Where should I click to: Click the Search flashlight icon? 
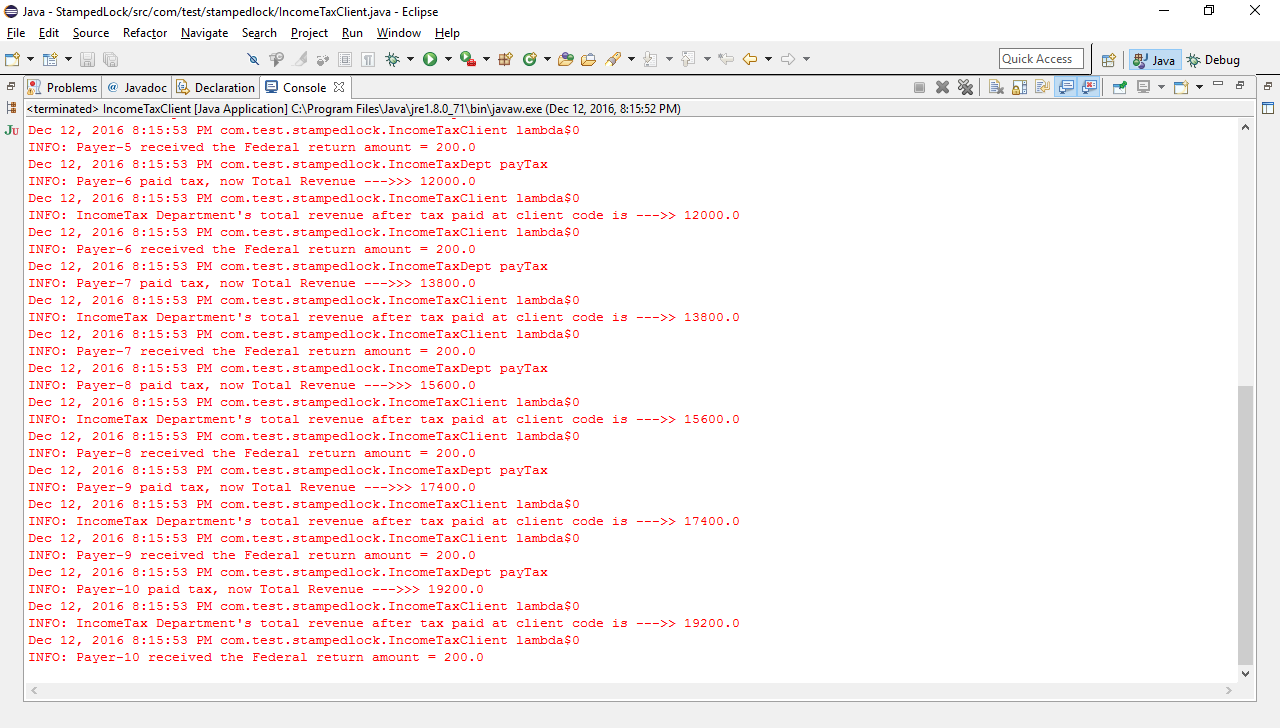pos(612,60)
